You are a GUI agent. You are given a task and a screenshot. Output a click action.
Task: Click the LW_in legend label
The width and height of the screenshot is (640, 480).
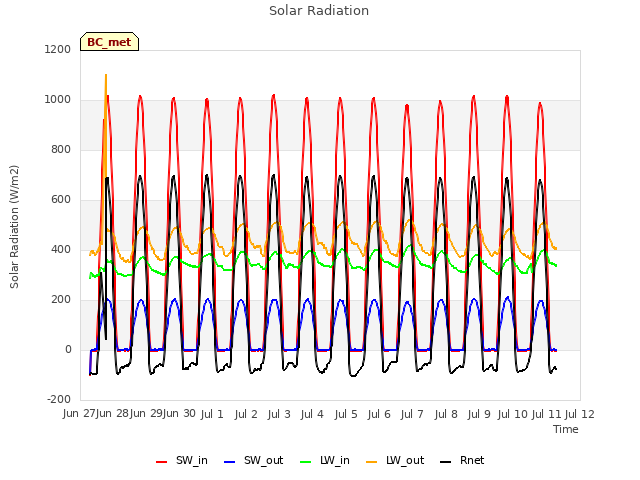tap(335, 460)
